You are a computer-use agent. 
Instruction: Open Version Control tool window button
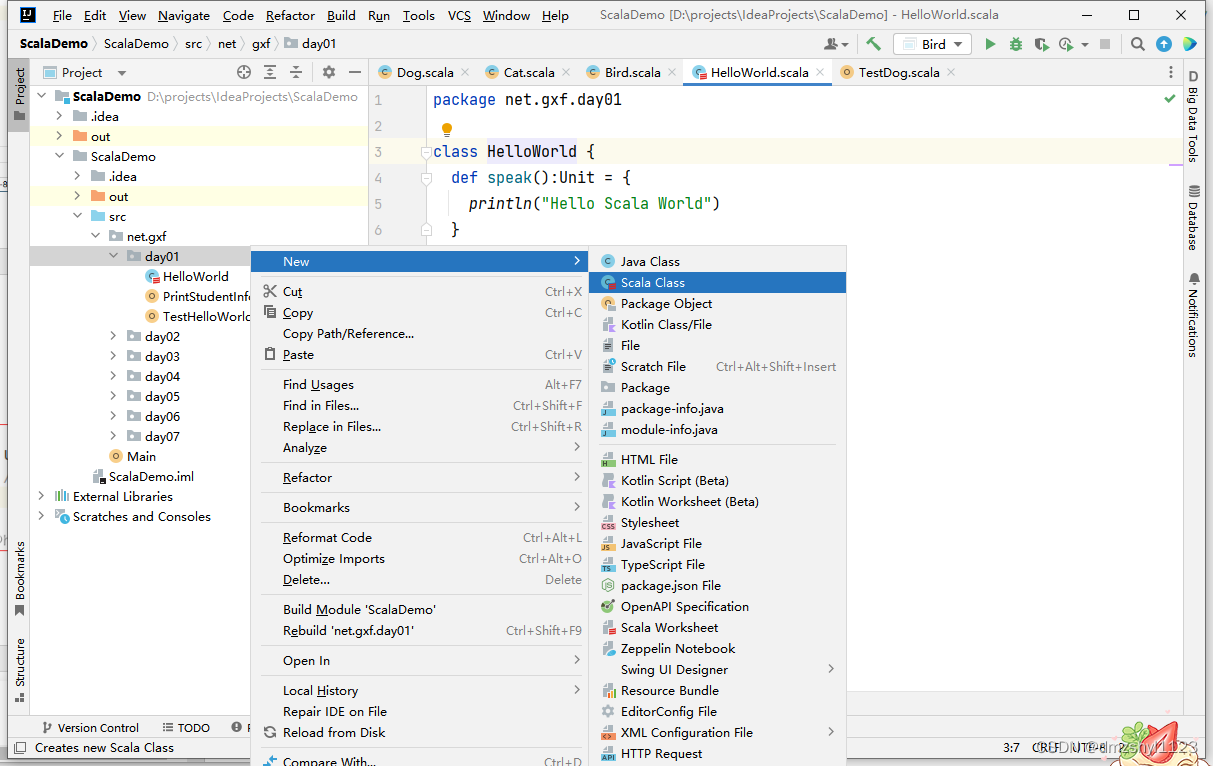pos(89,728)
